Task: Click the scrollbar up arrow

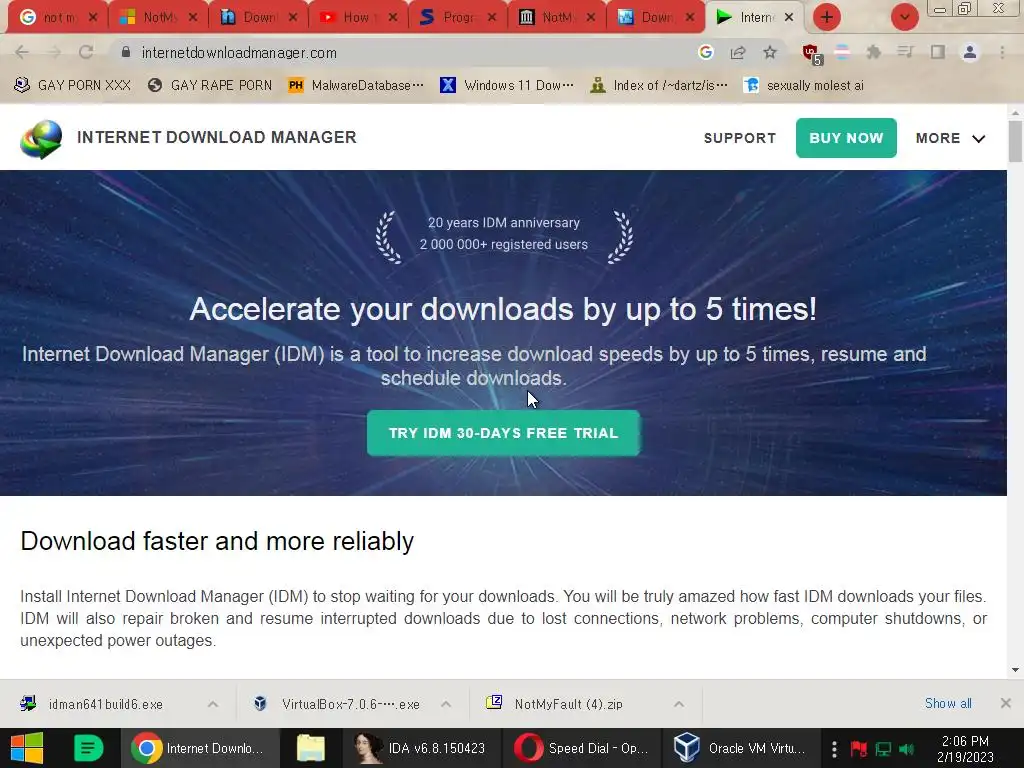Action: 1015,113
